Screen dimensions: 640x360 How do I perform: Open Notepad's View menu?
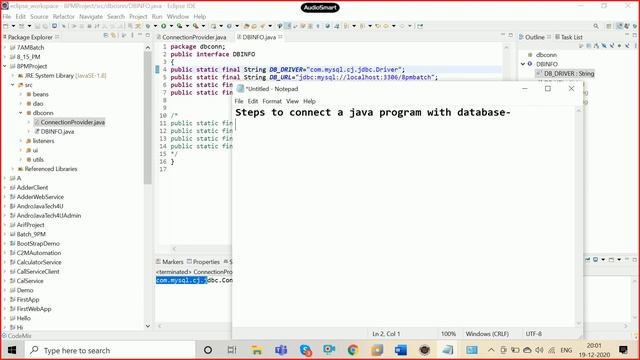[x=292, y=101]
